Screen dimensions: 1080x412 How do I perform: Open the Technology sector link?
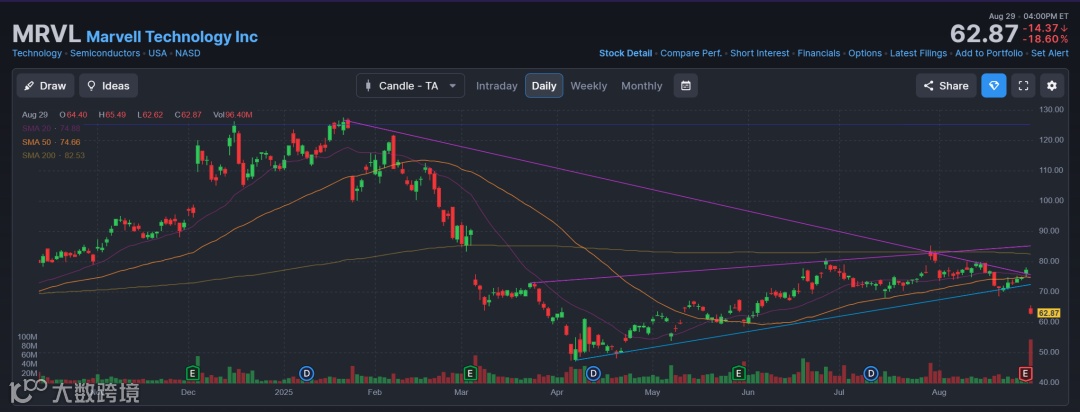[x=37, y=53]
